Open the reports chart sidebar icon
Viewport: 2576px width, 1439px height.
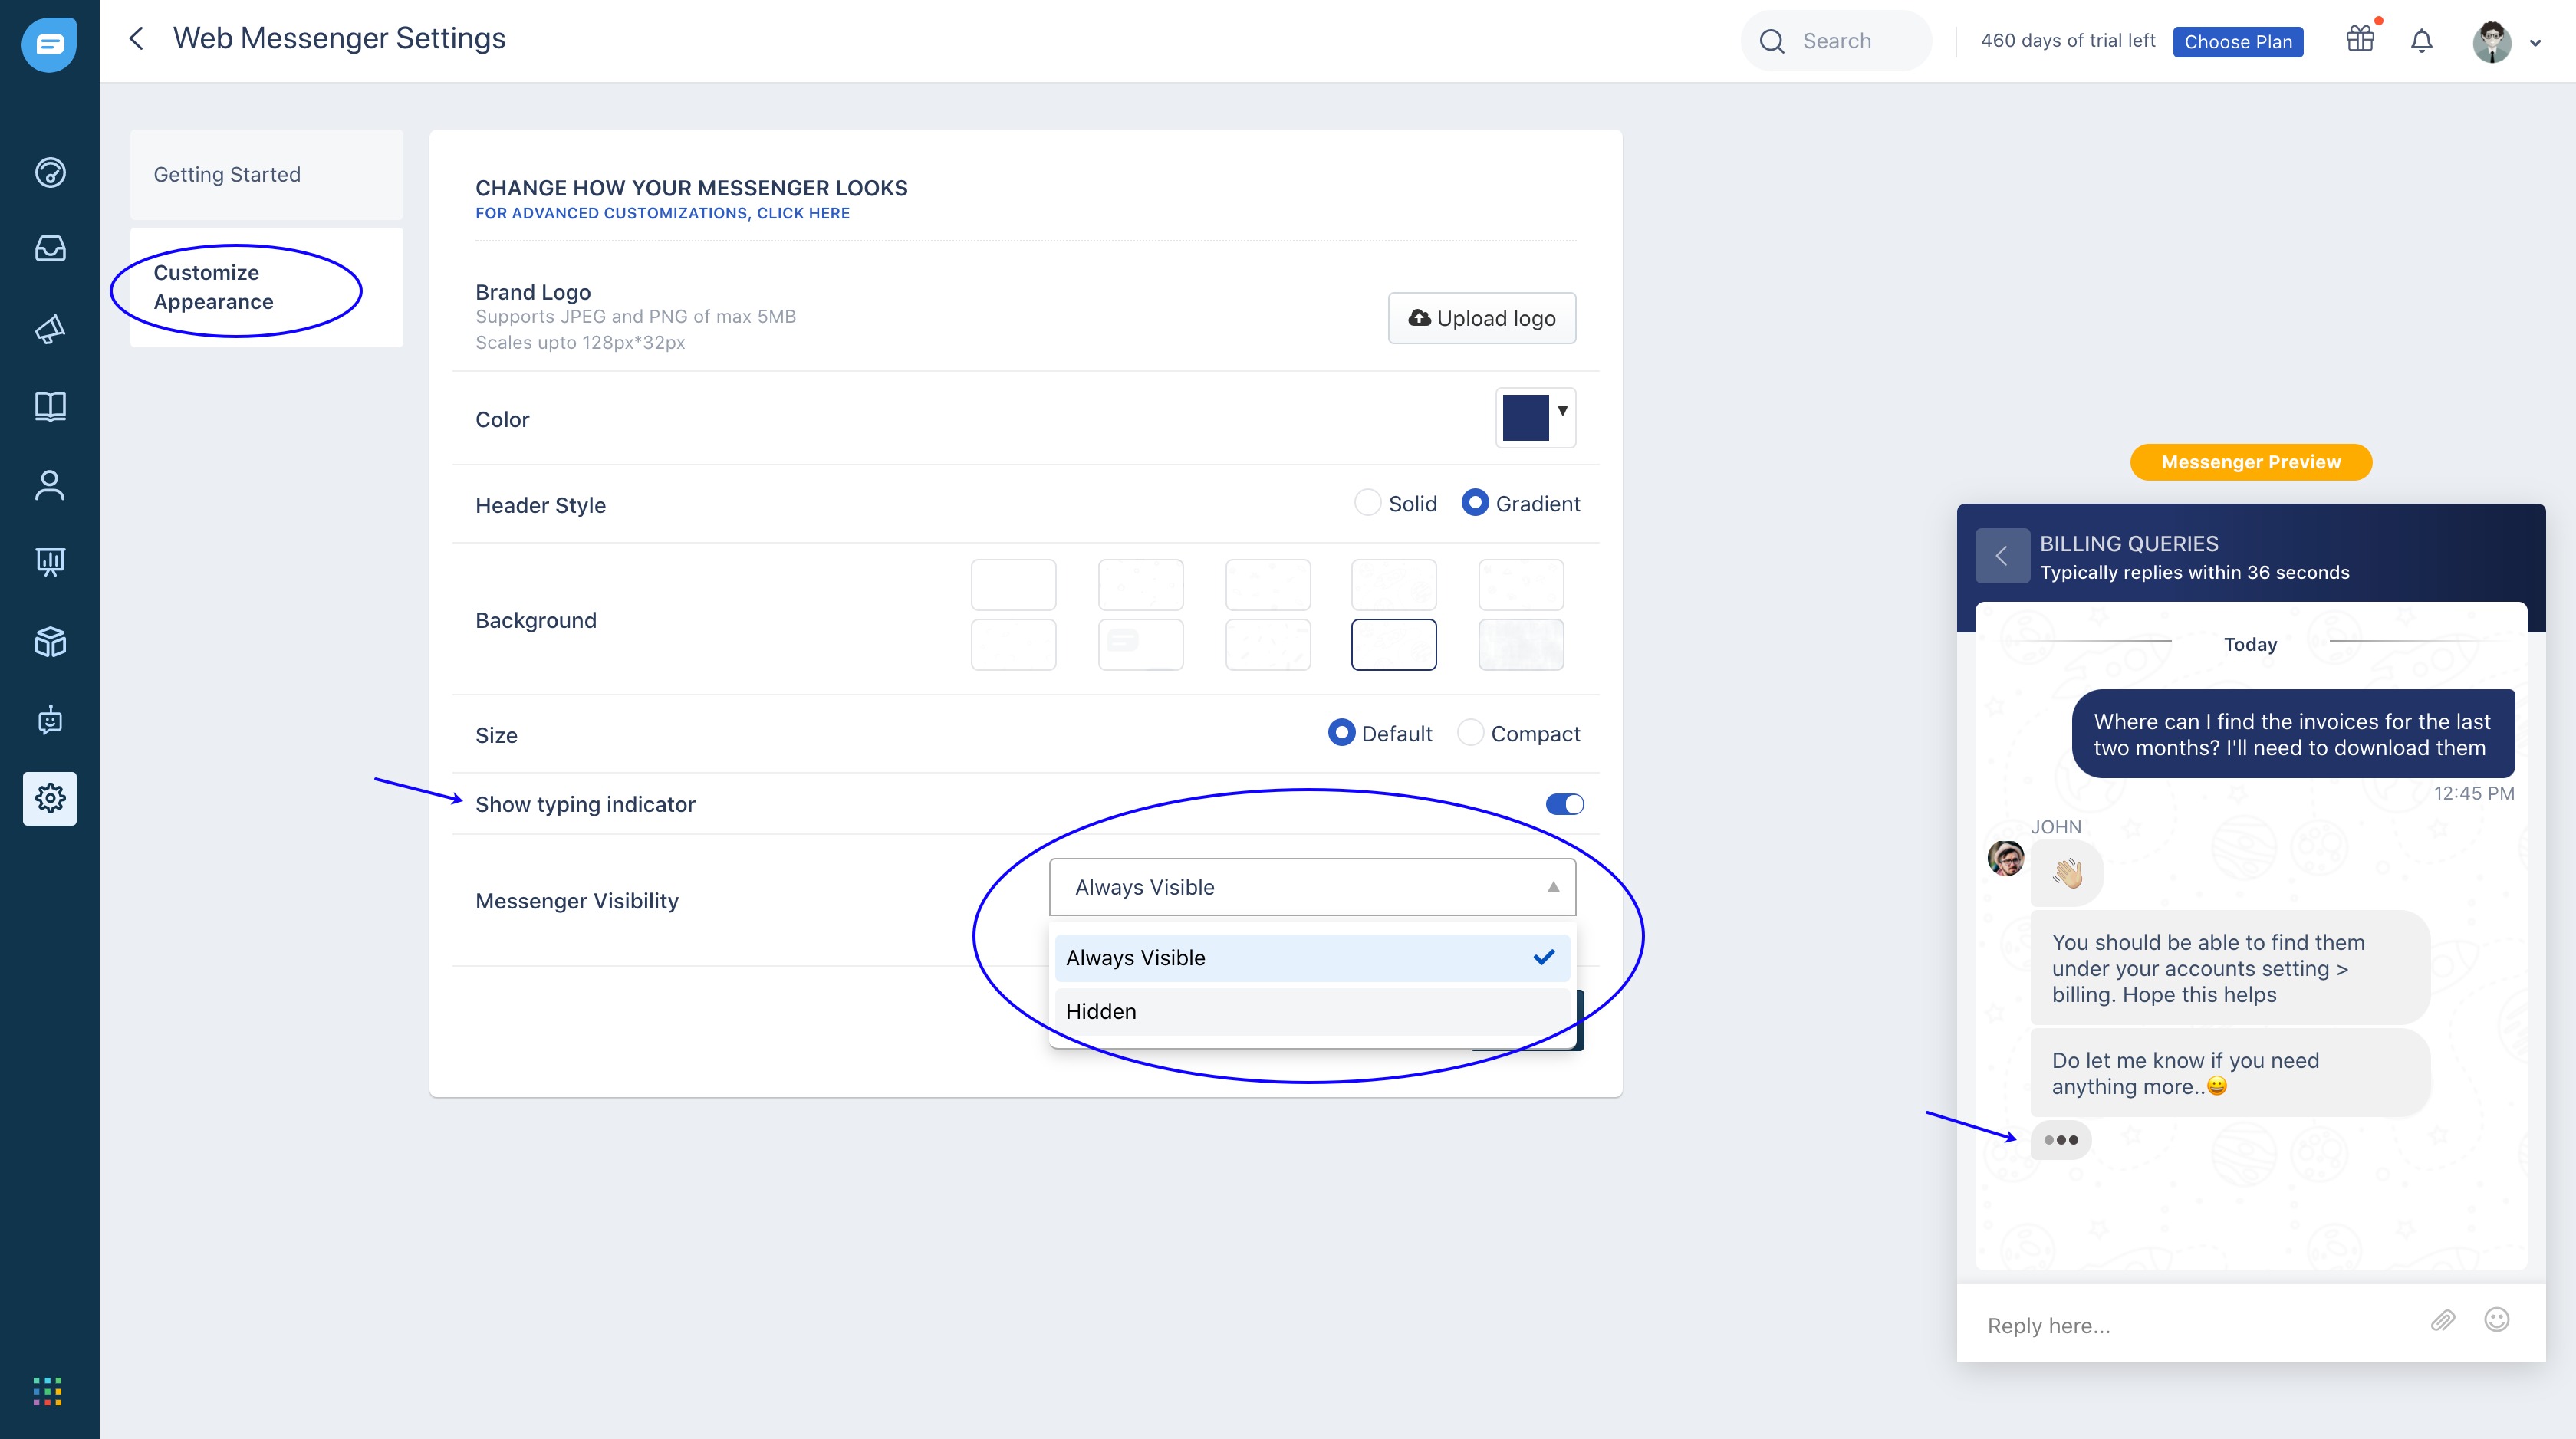point(50,562)
